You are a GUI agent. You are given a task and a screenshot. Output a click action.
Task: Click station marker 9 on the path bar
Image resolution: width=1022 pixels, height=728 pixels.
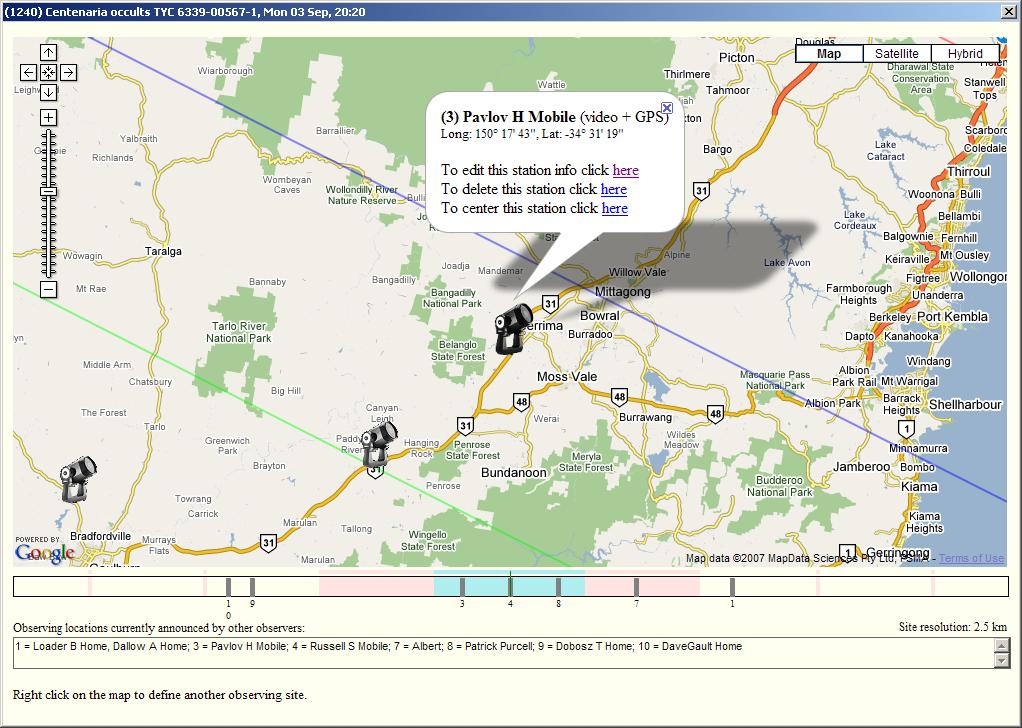[252, 587]
